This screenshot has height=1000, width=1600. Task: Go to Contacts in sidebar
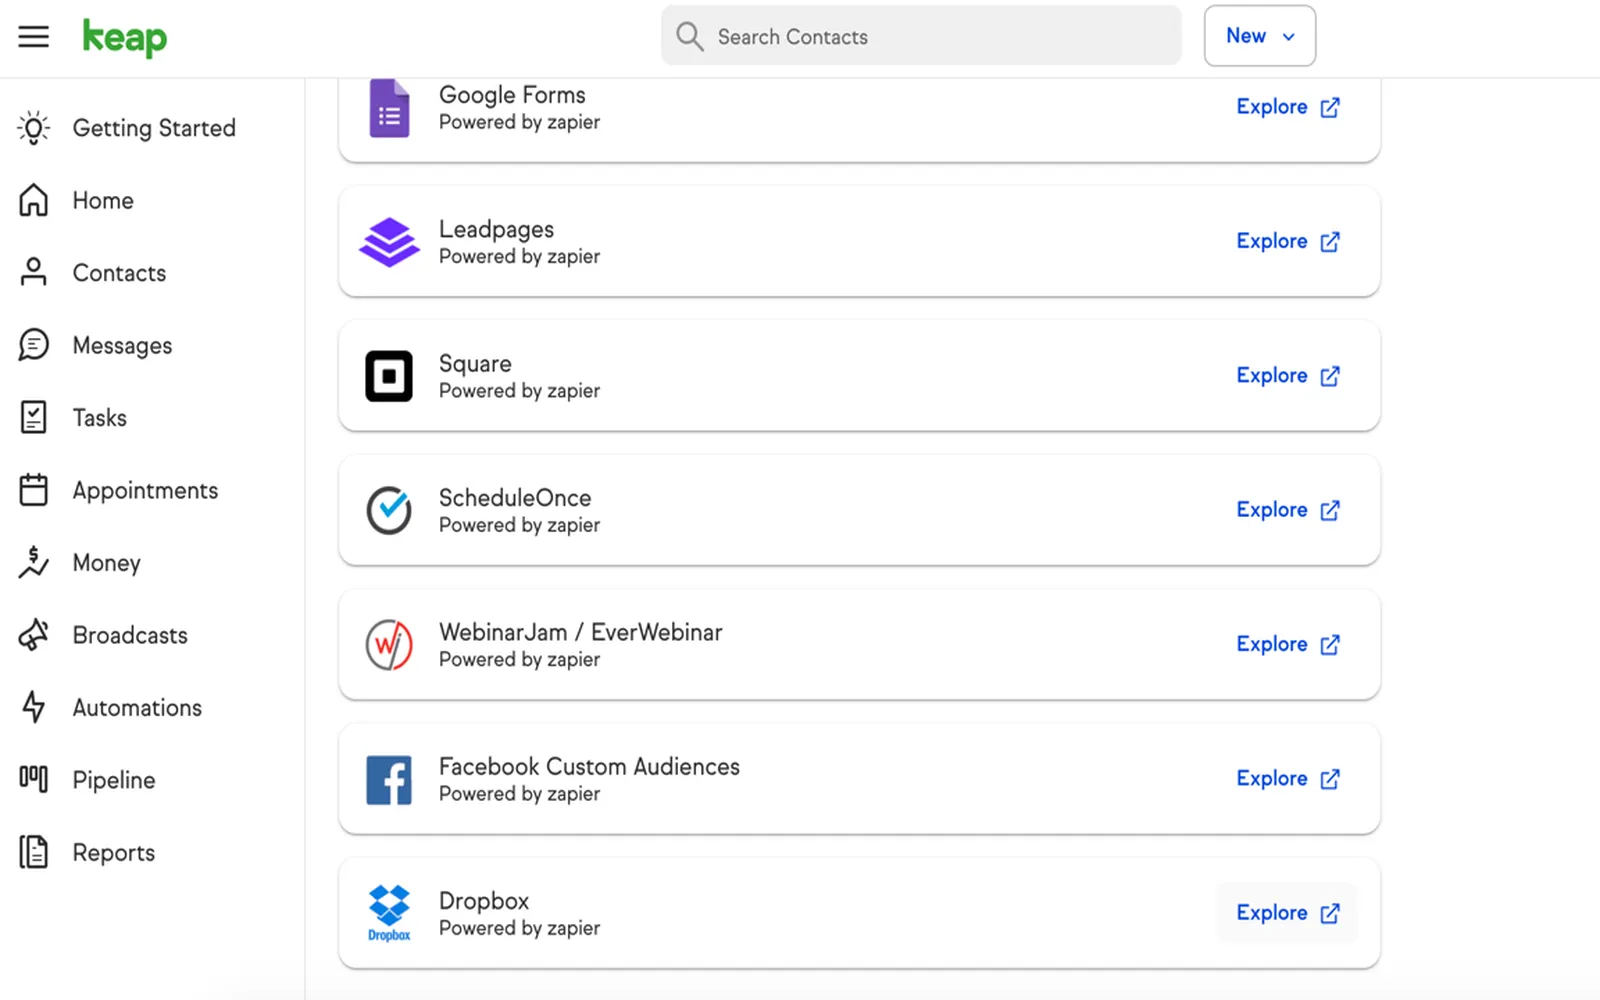(119, 273)
